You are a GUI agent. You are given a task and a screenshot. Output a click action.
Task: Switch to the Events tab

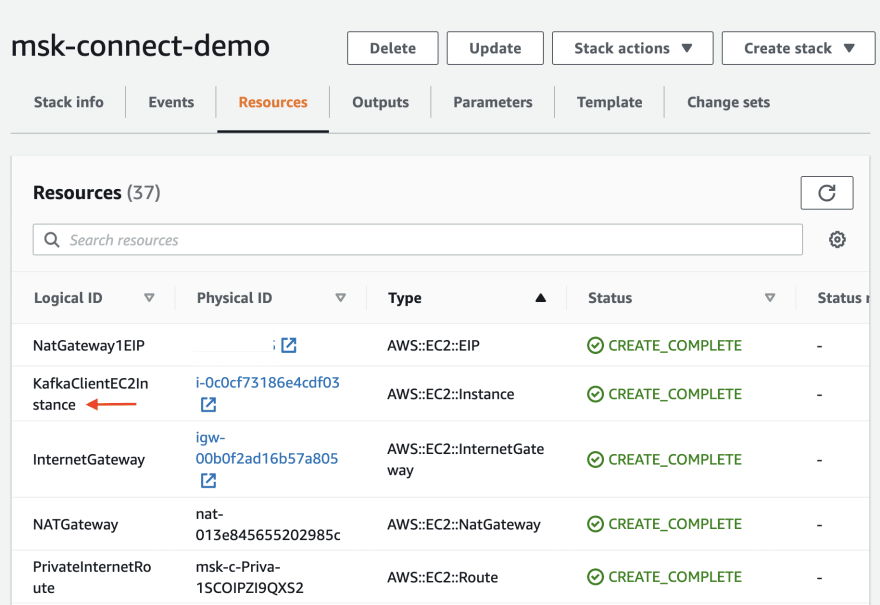coord(171,102)
